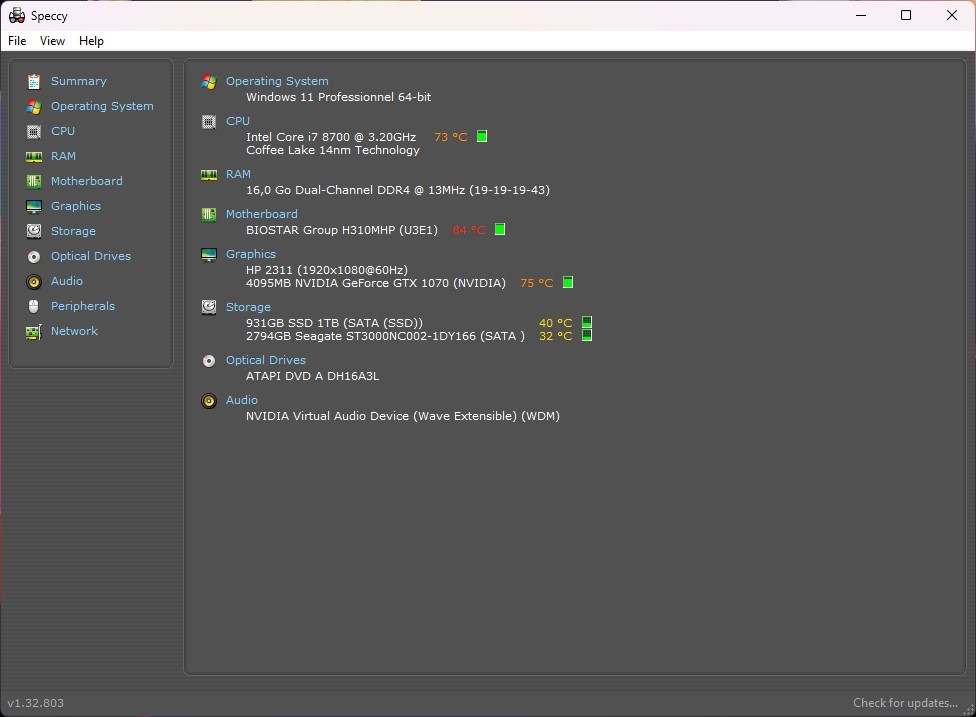
Task: Click the green GPU temperature indicator icon
Action: point(568,282)
